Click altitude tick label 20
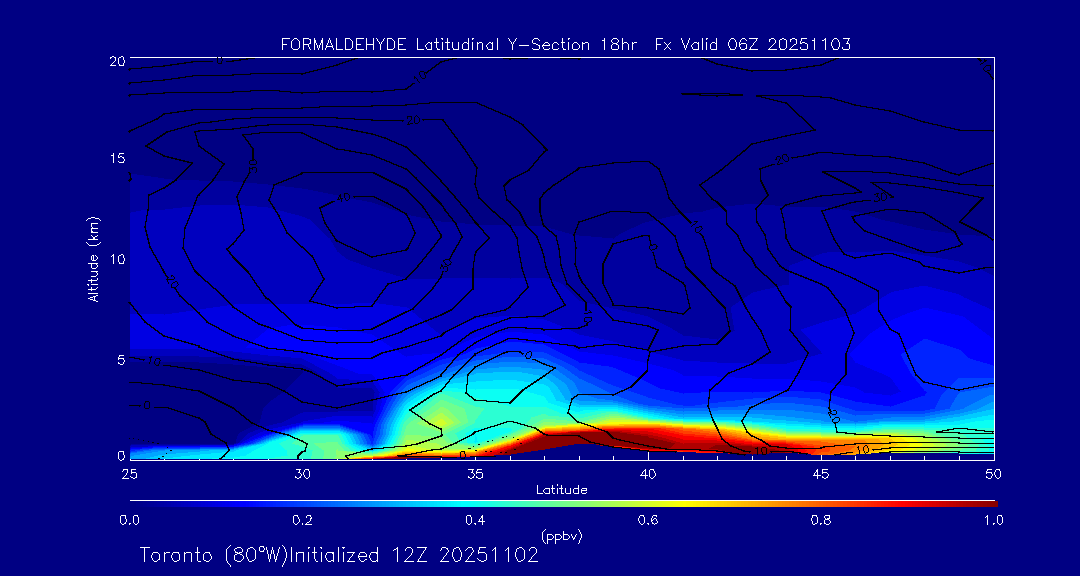Screen dimensions: 1080x576 click(116, 61)
